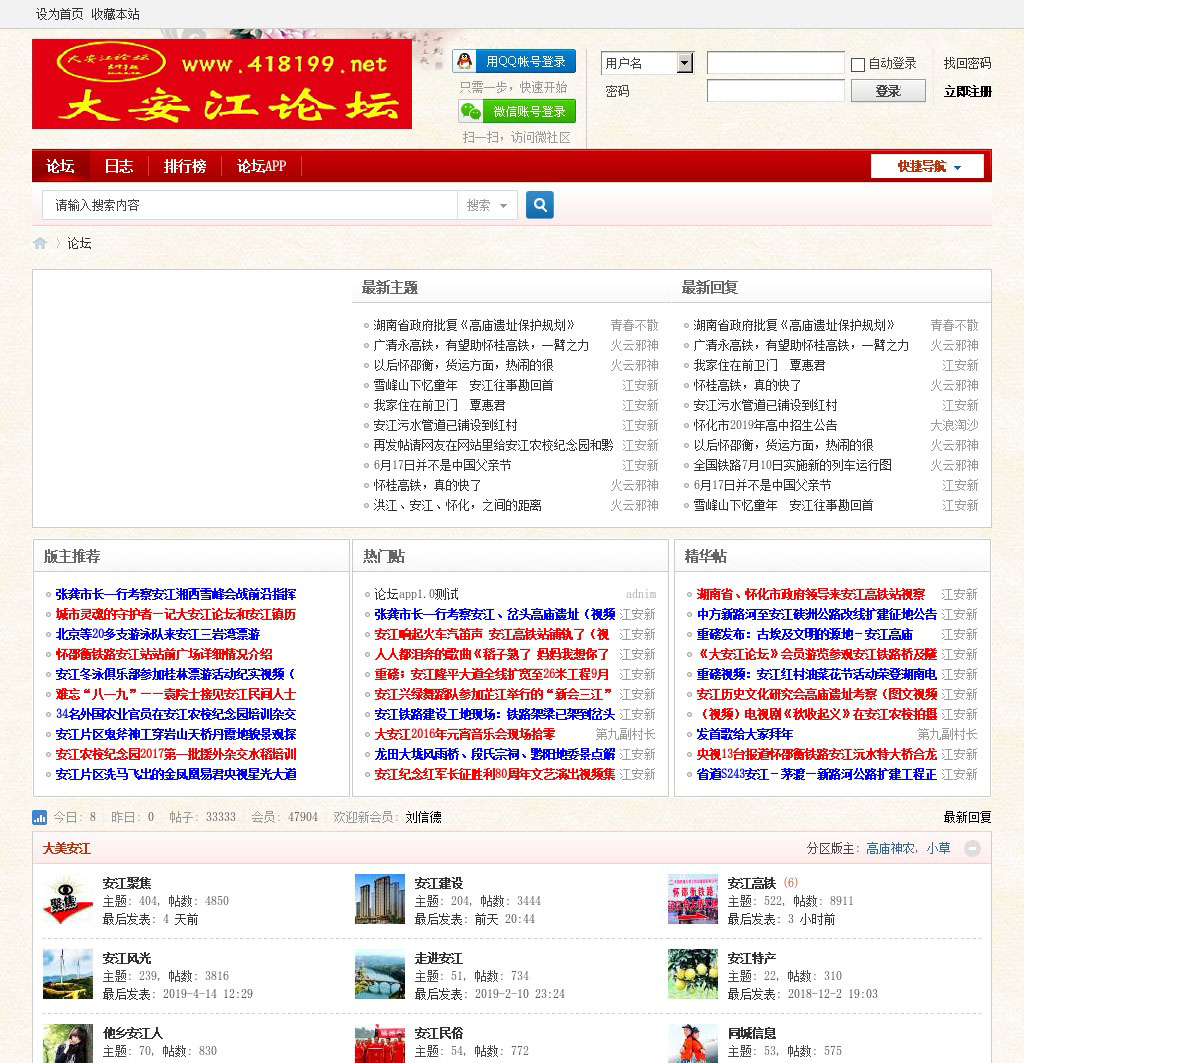The height and width of the screenshot is (1063, 1200).
Task: Open the 安江高铁 forum icon
Action: pos(693,899)
